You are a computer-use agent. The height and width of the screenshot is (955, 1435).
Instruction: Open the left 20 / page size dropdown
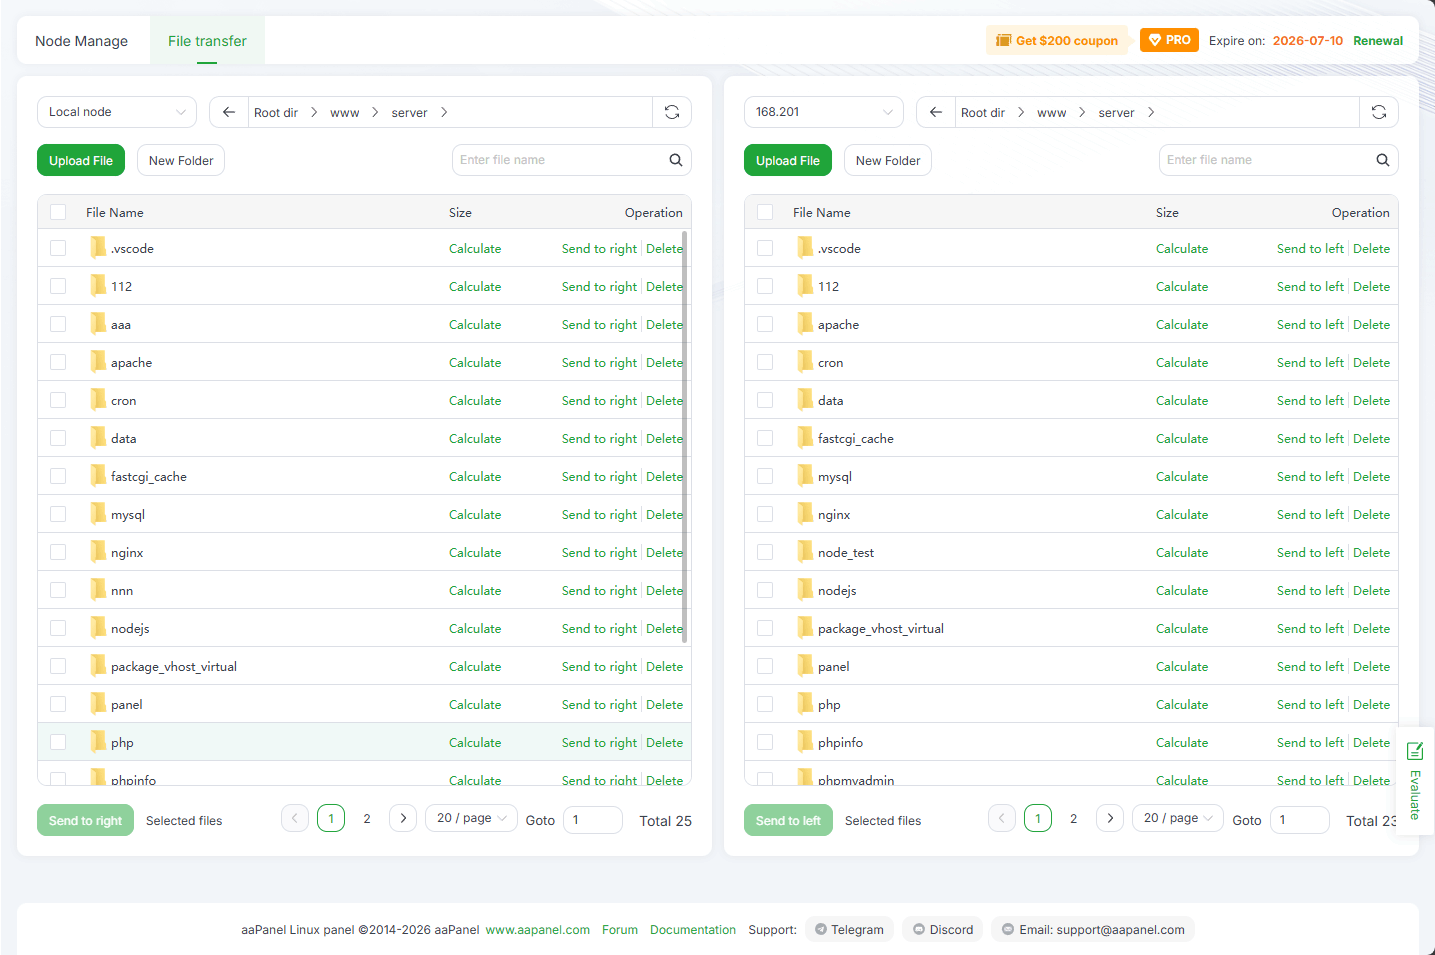point(471,818)
